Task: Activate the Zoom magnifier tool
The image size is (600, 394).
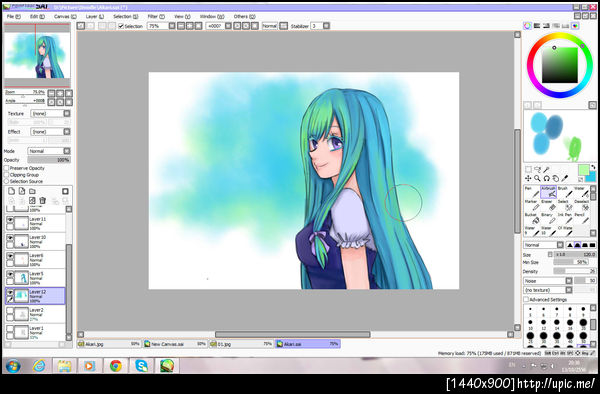Action: [x=538, y=178]
